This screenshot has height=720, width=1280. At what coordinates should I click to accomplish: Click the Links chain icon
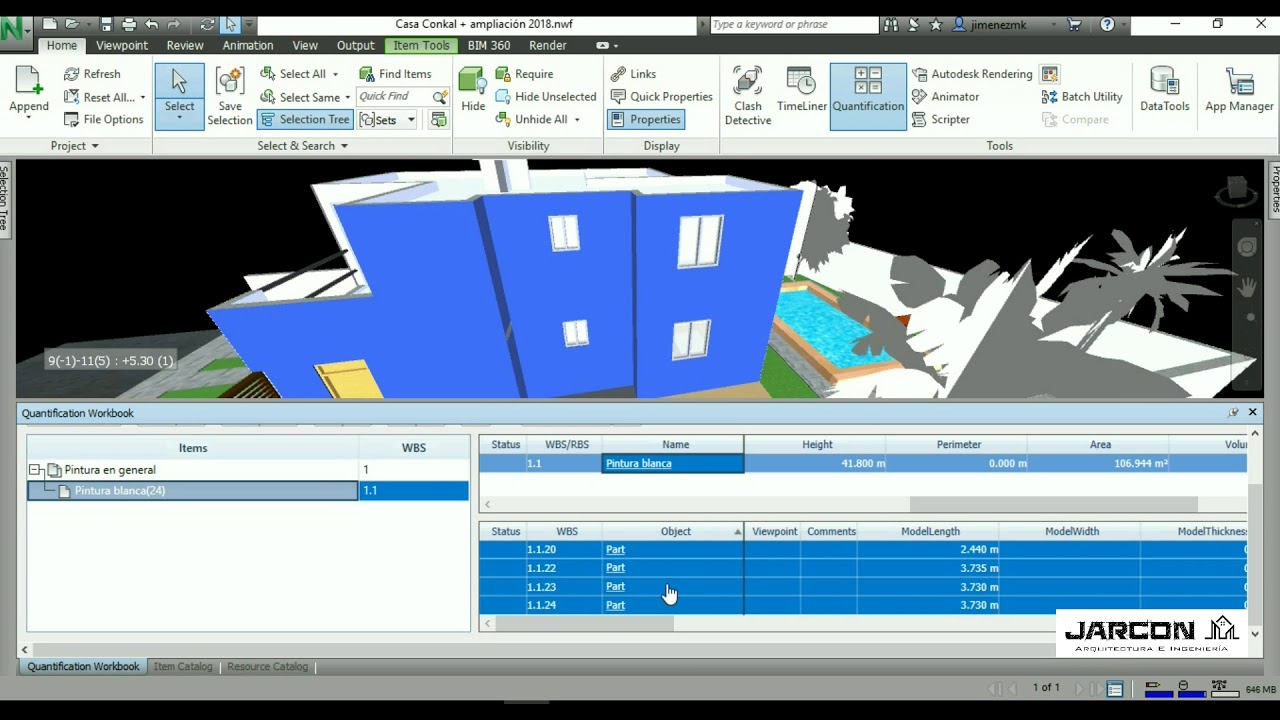click(x=618, y=74)
